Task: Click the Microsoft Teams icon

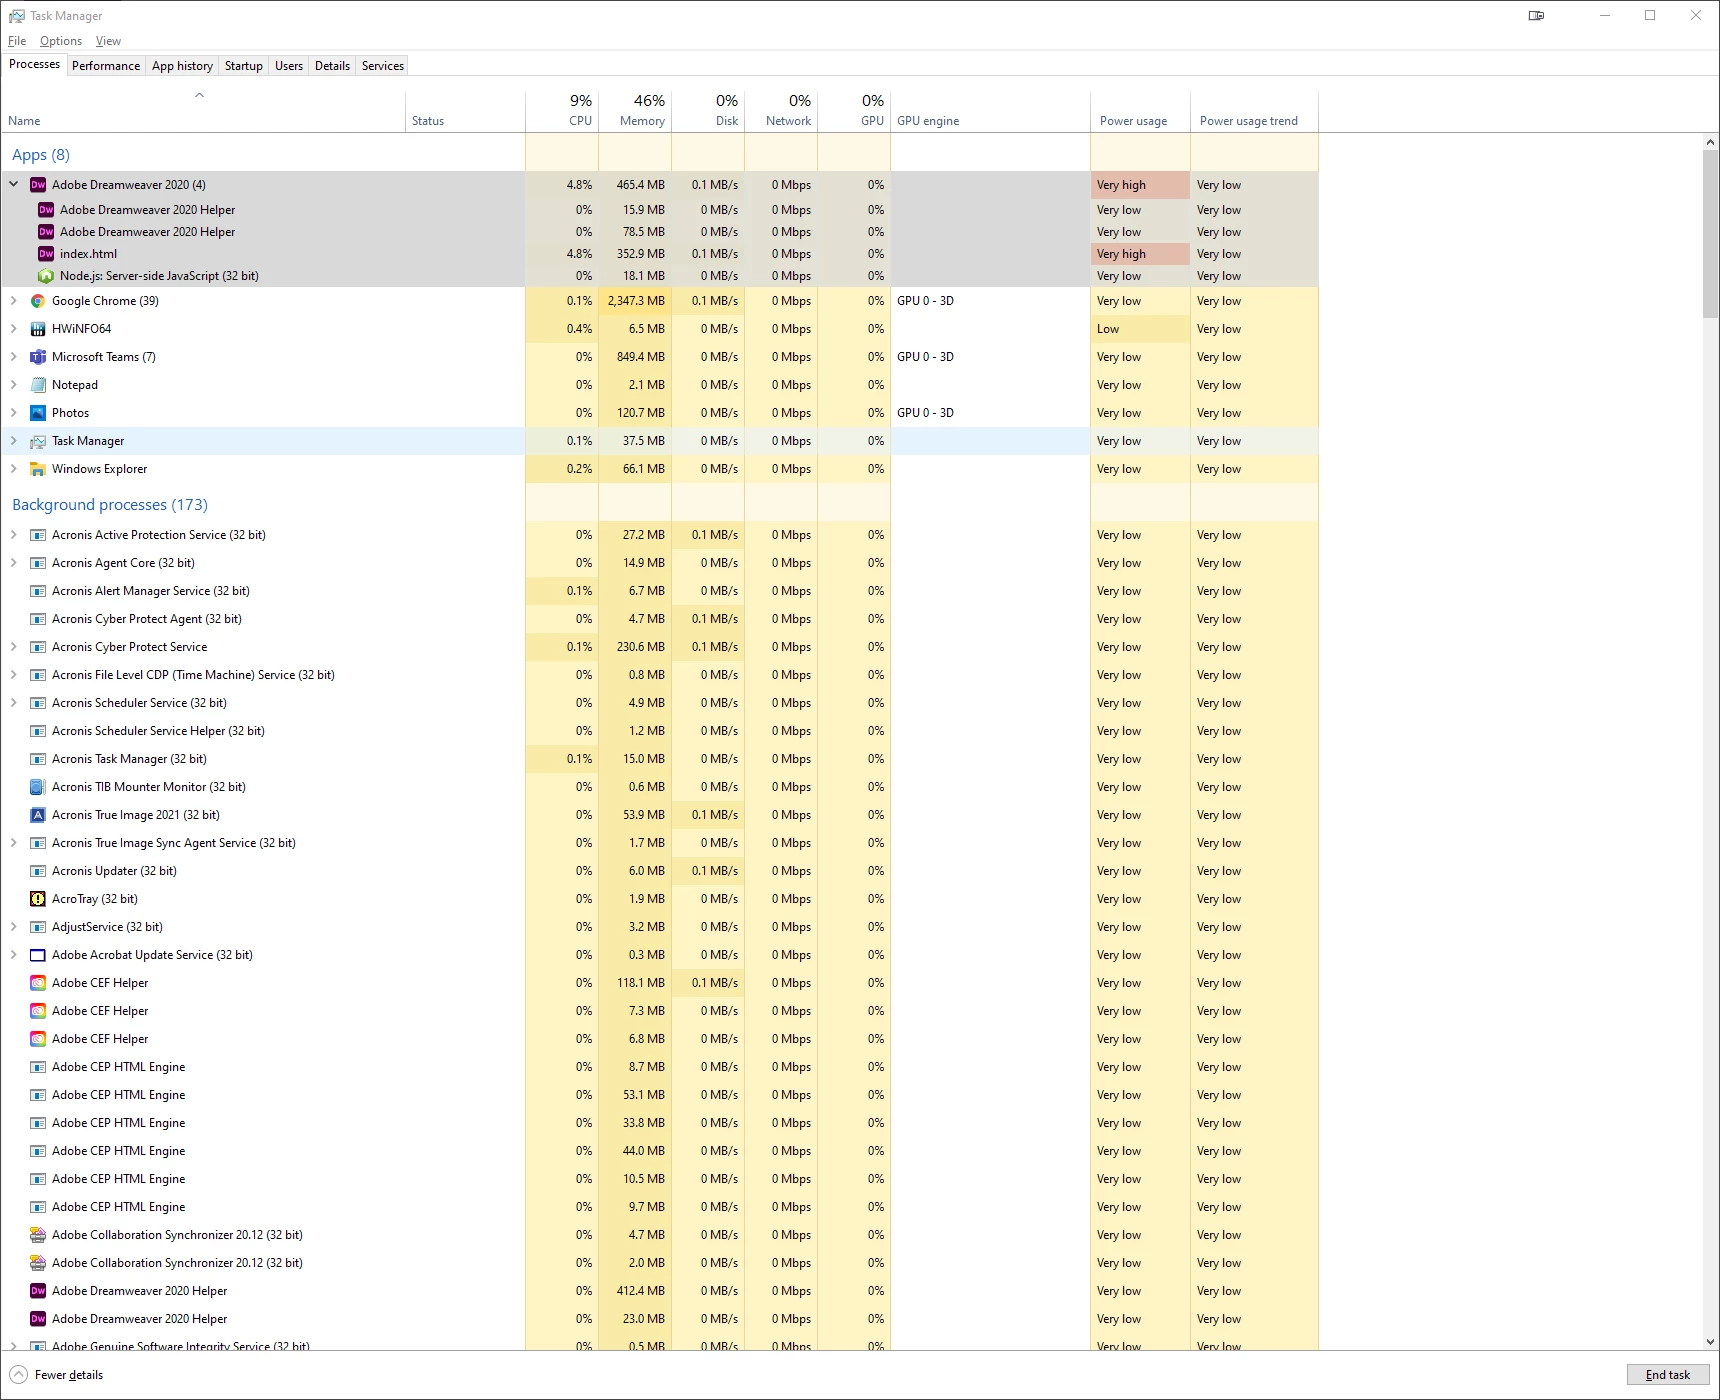Action: coord(38,357)
